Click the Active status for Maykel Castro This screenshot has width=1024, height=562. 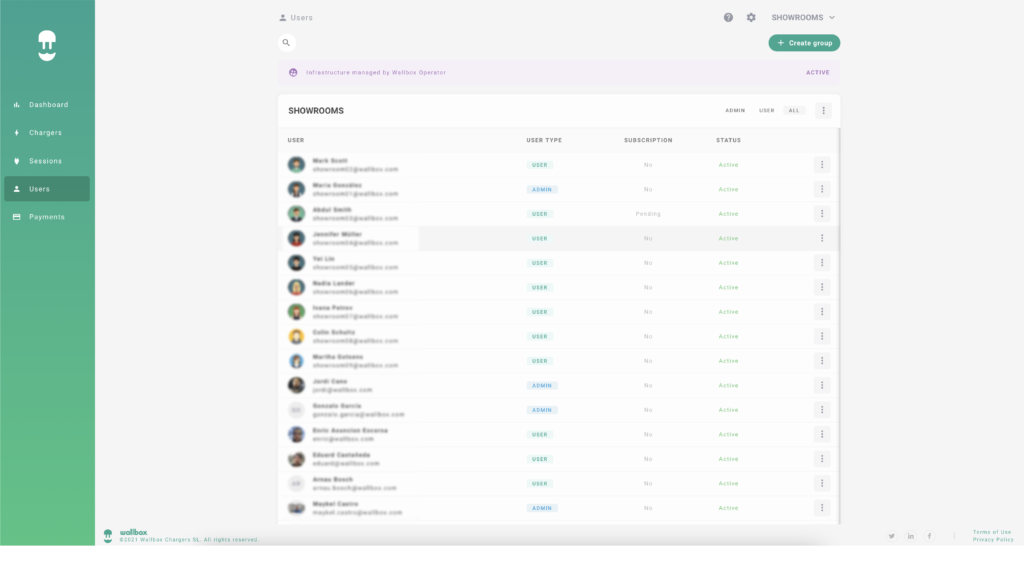728,508
